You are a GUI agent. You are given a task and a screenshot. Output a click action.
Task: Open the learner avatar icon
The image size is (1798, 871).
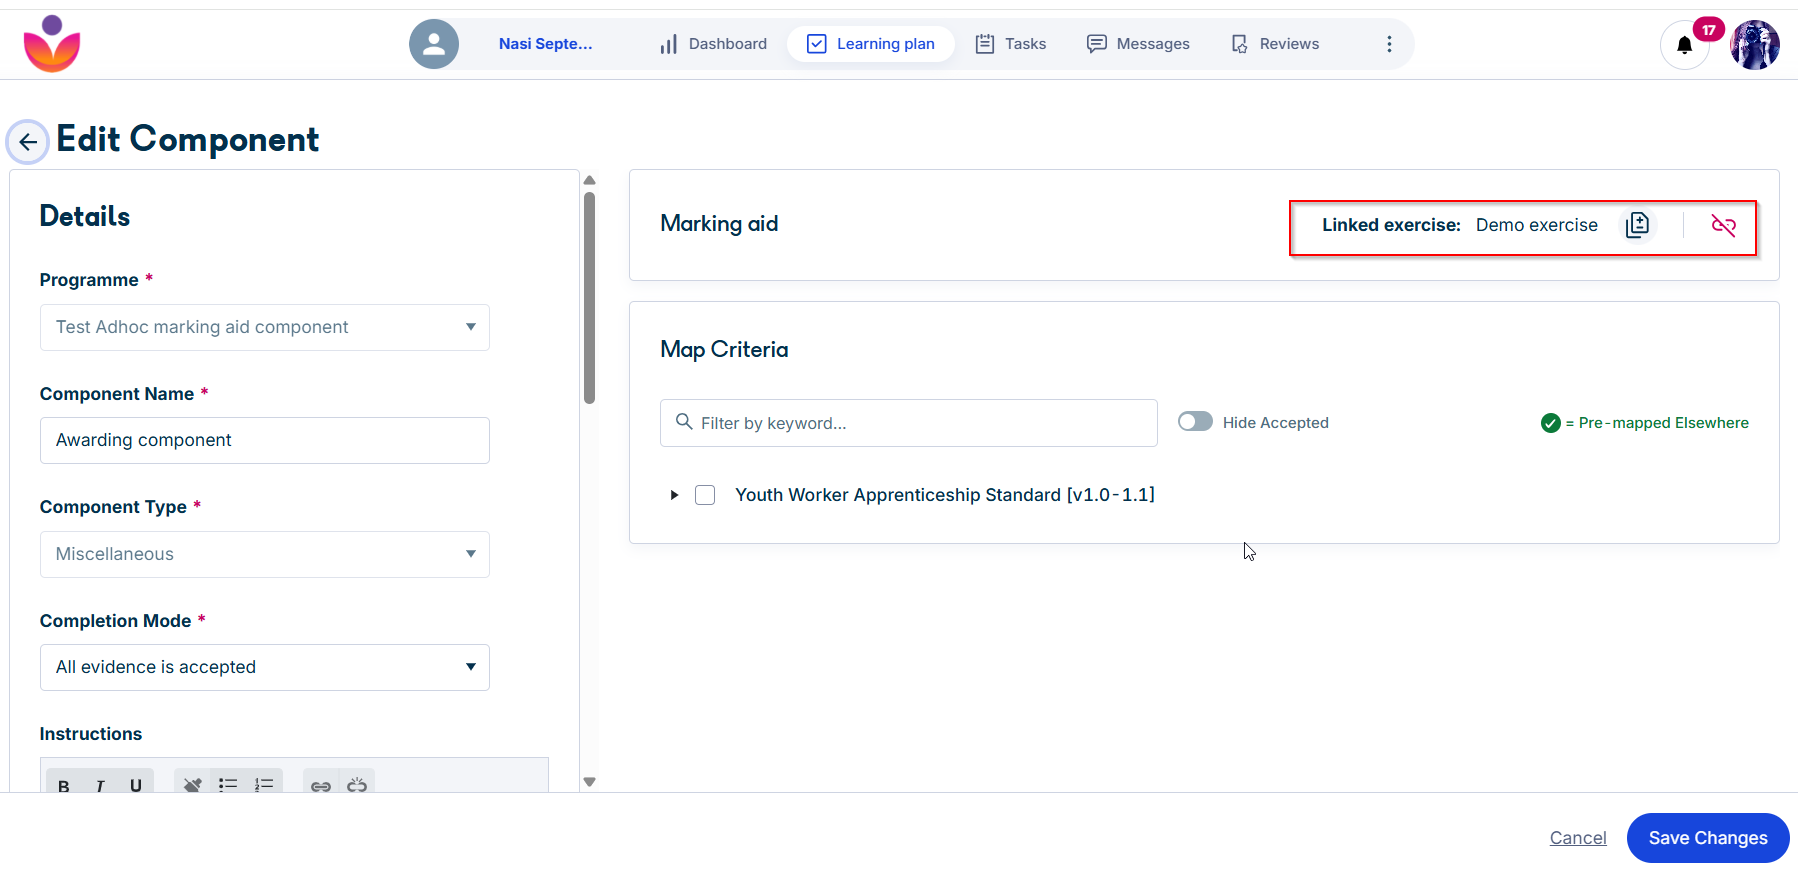(434, 44)
